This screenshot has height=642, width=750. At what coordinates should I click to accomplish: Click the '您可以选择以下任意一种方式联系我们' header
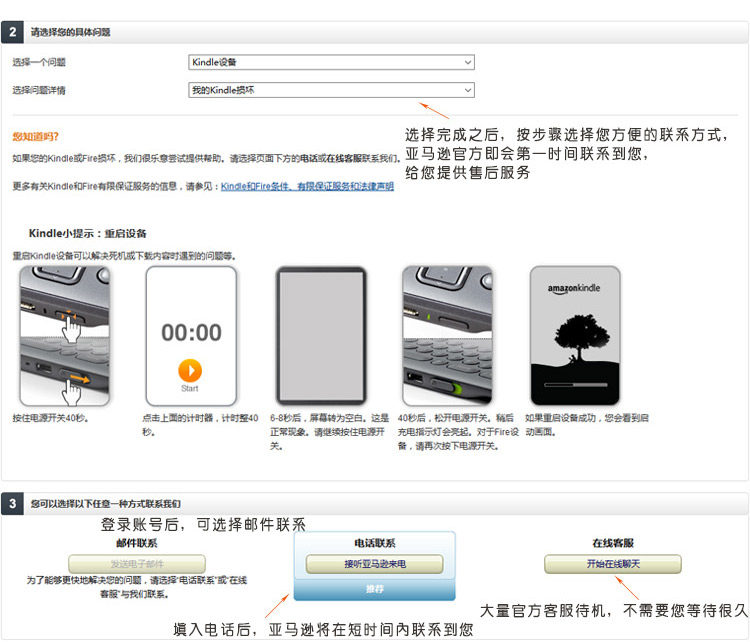tap(106, 504)
